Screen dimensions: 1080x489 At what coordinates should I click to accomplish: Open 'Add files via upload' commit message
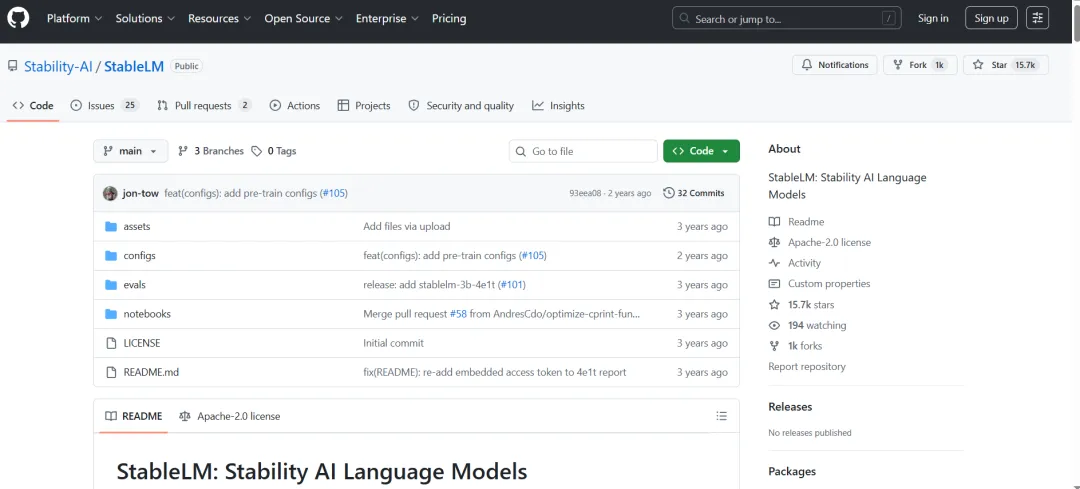[x=406, y=227]
